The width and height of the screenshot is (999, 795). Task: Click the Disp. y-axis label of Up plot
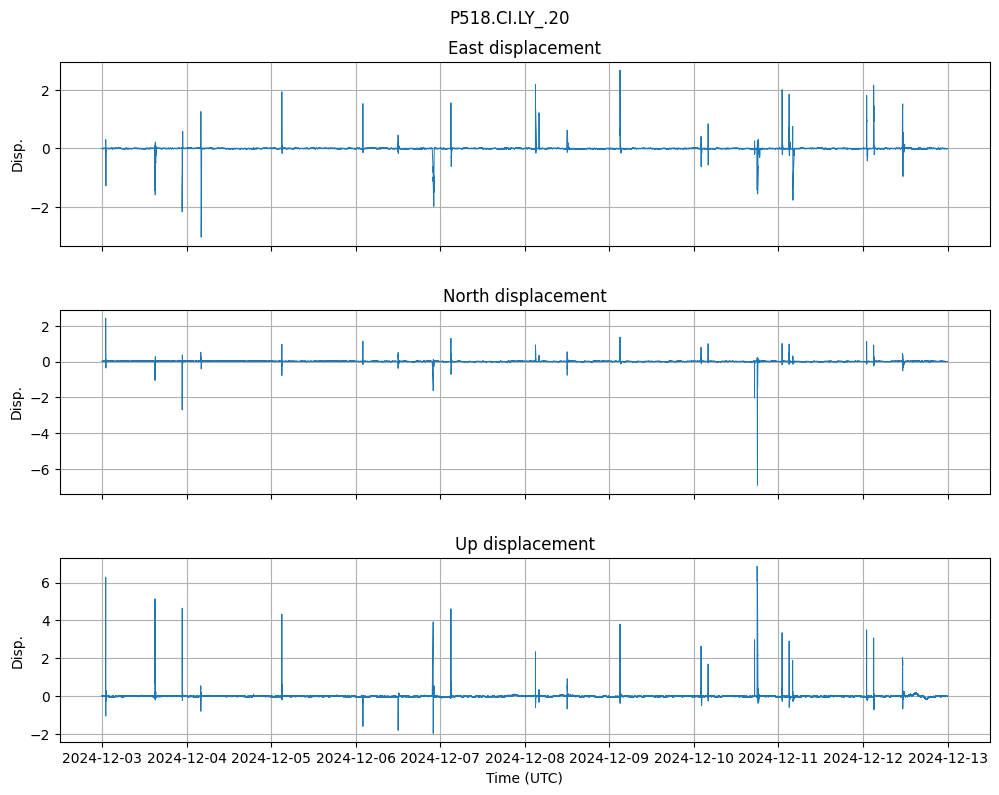[17, 650]
